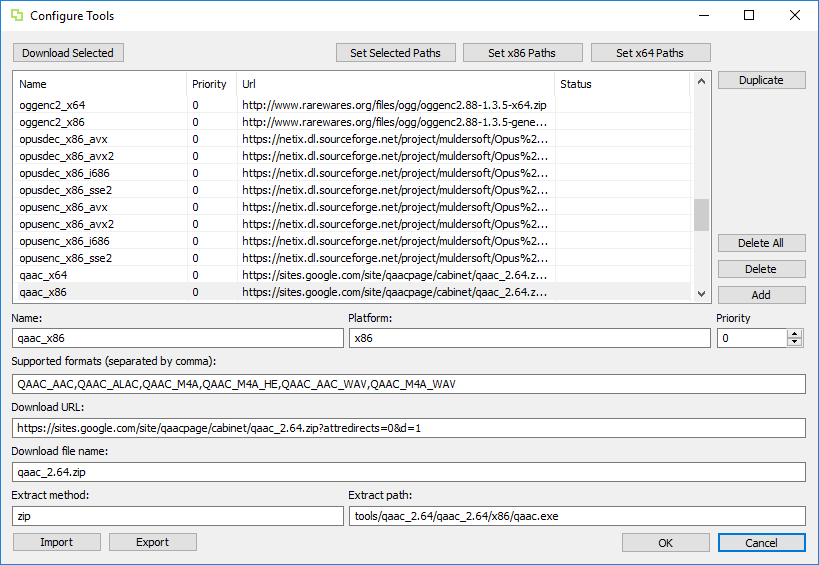Select the opusenc_x86_avx row
819x565 pixels.
[353, 207]
